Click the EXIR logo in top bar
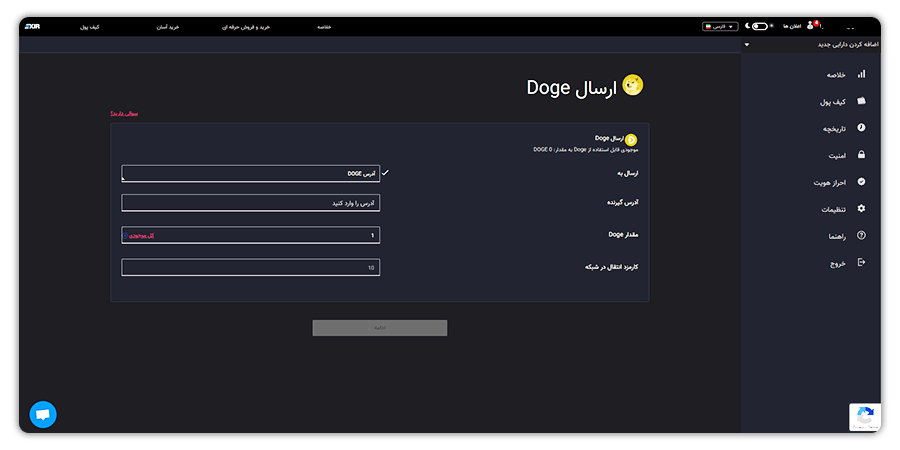The width and height of the screenshot is (900, 450). (32, 26)
